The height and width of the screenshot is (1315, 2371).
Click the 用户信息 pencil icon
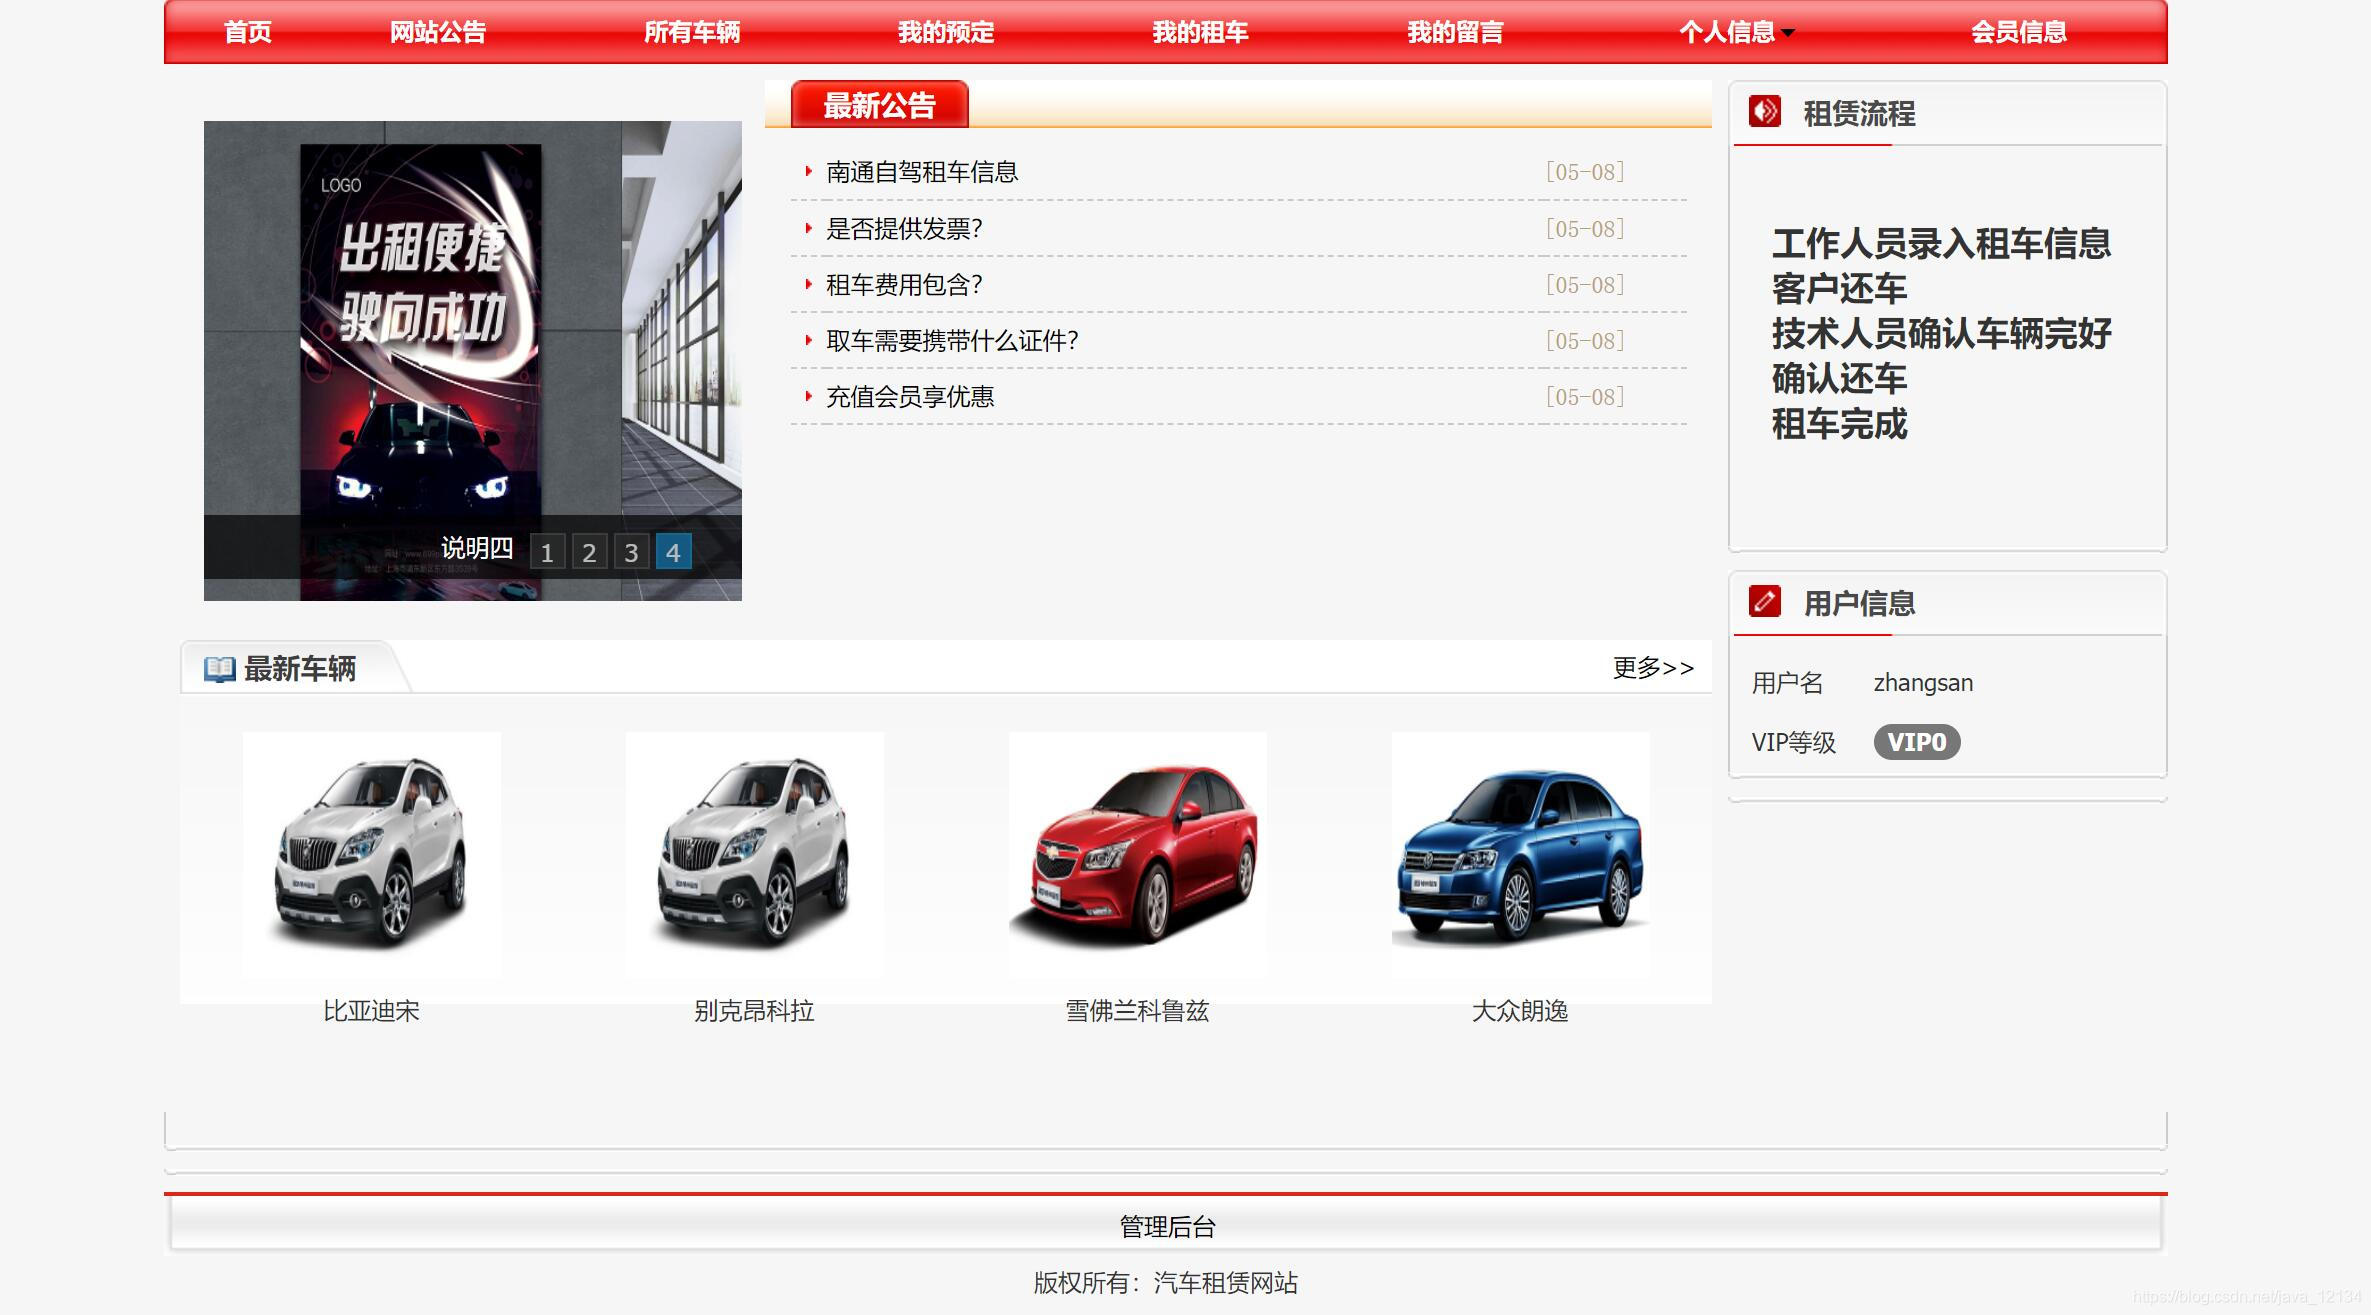[x=1764, y=601]
